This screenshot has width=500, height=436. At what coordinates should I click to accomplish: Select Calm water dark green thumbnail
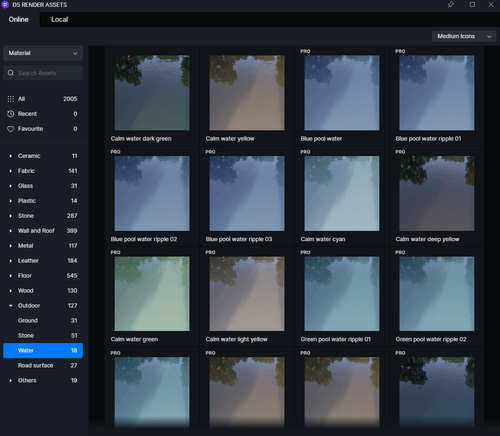tap(152, 93)
